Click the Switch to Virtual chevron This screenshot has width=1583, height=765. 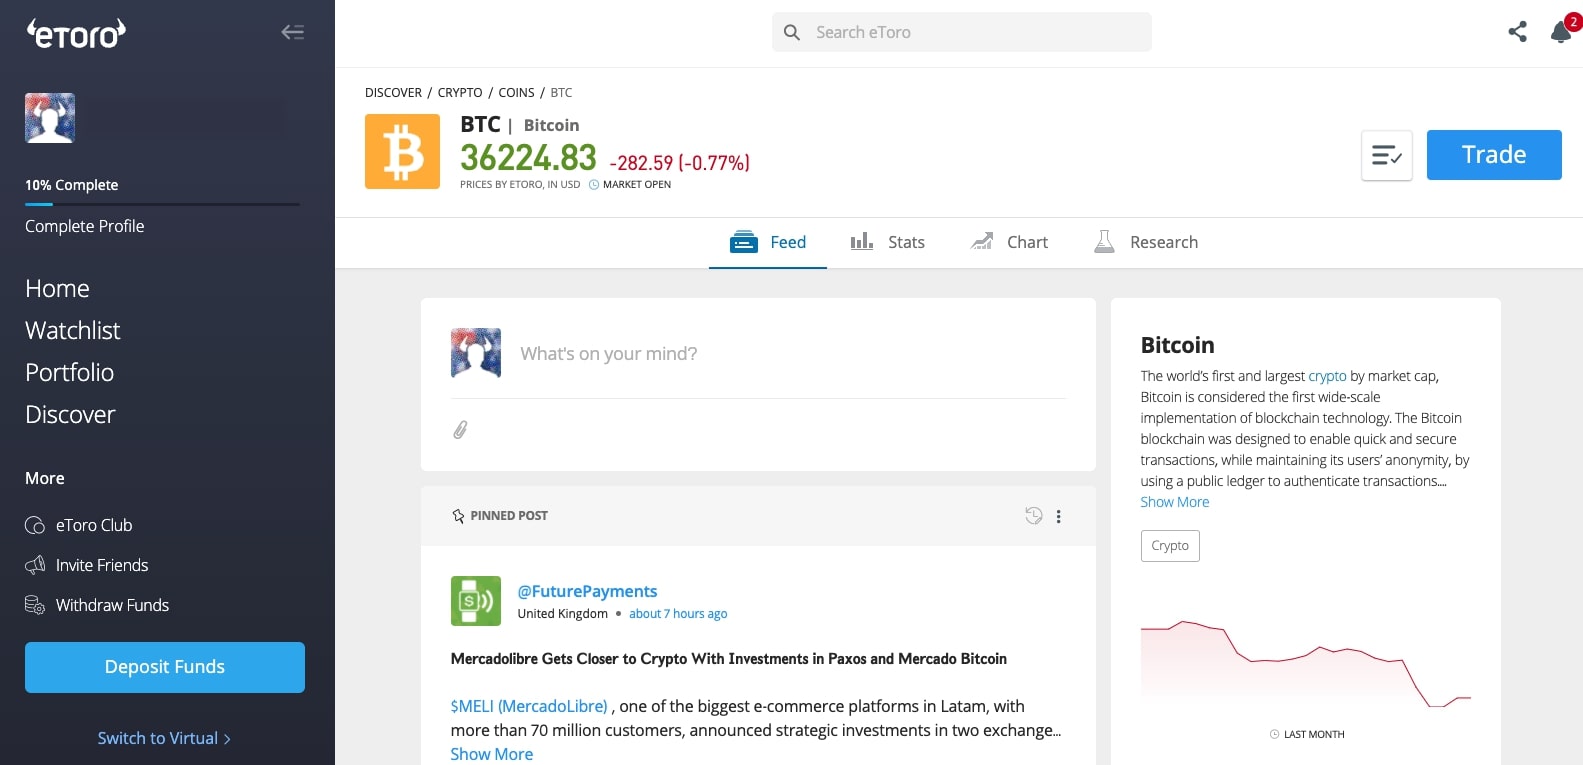[x=228, y=740]
